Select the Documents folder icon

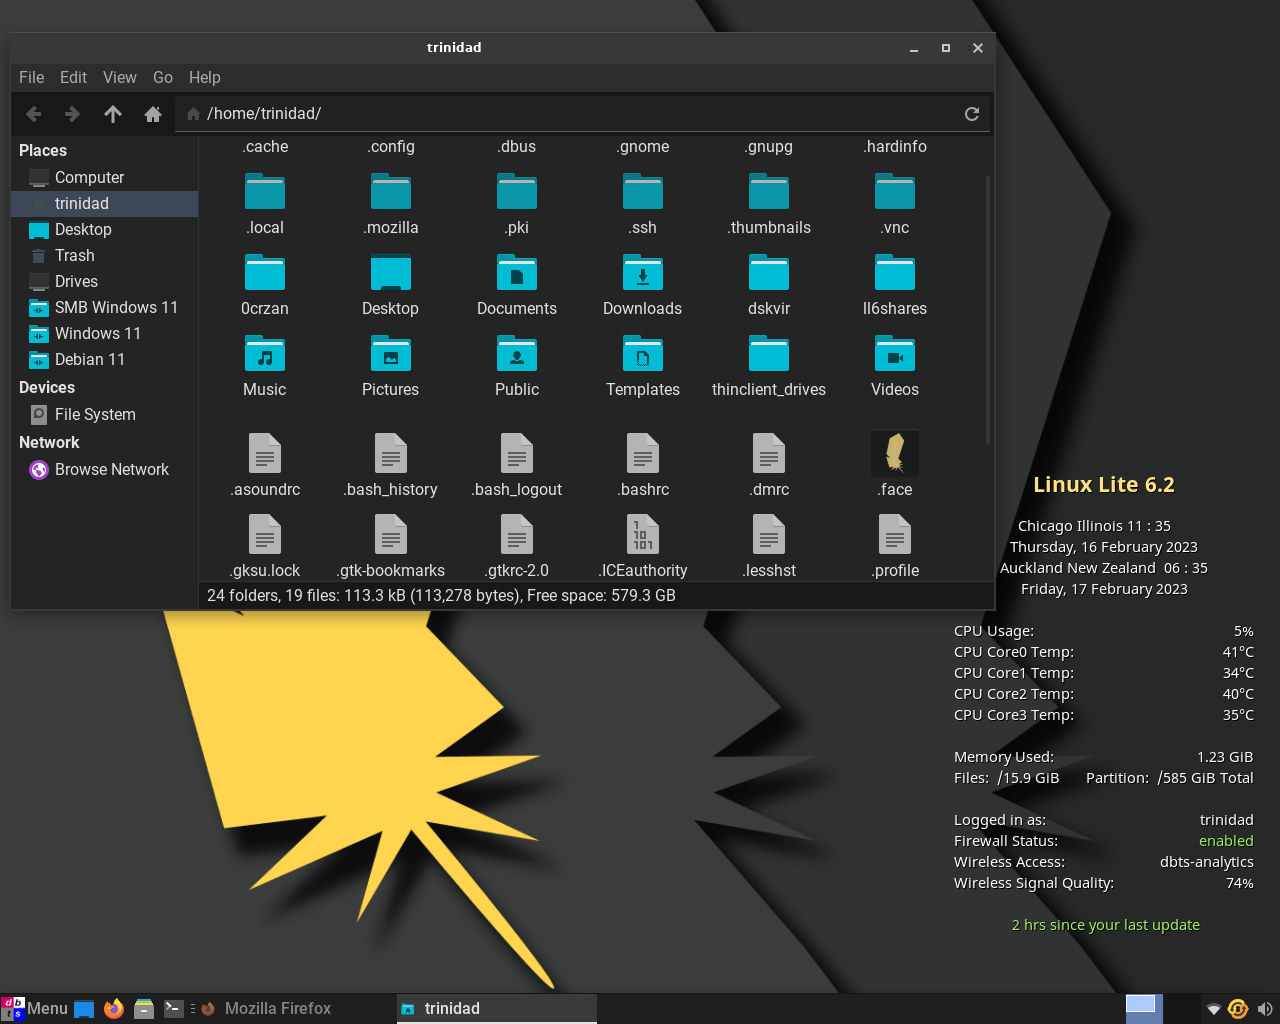tap(517, 272)
